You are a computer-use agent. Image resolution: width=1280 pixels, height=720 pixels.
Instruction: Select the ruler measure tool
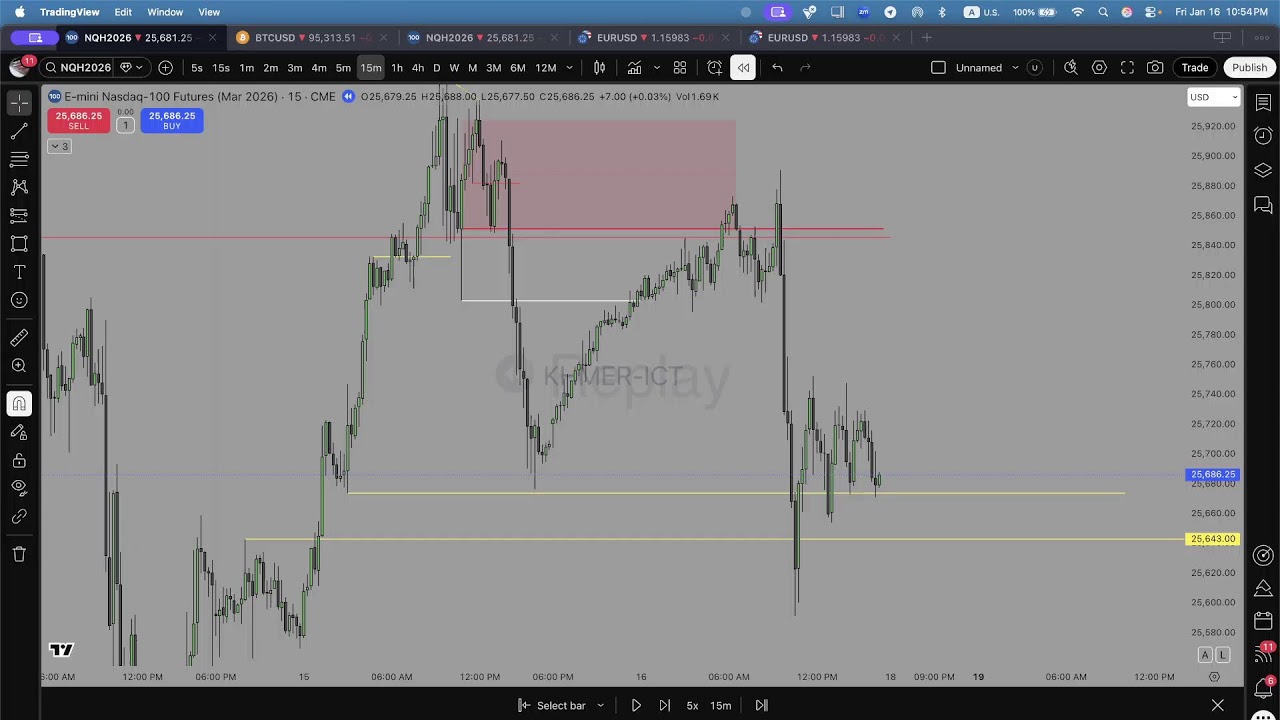19,338
